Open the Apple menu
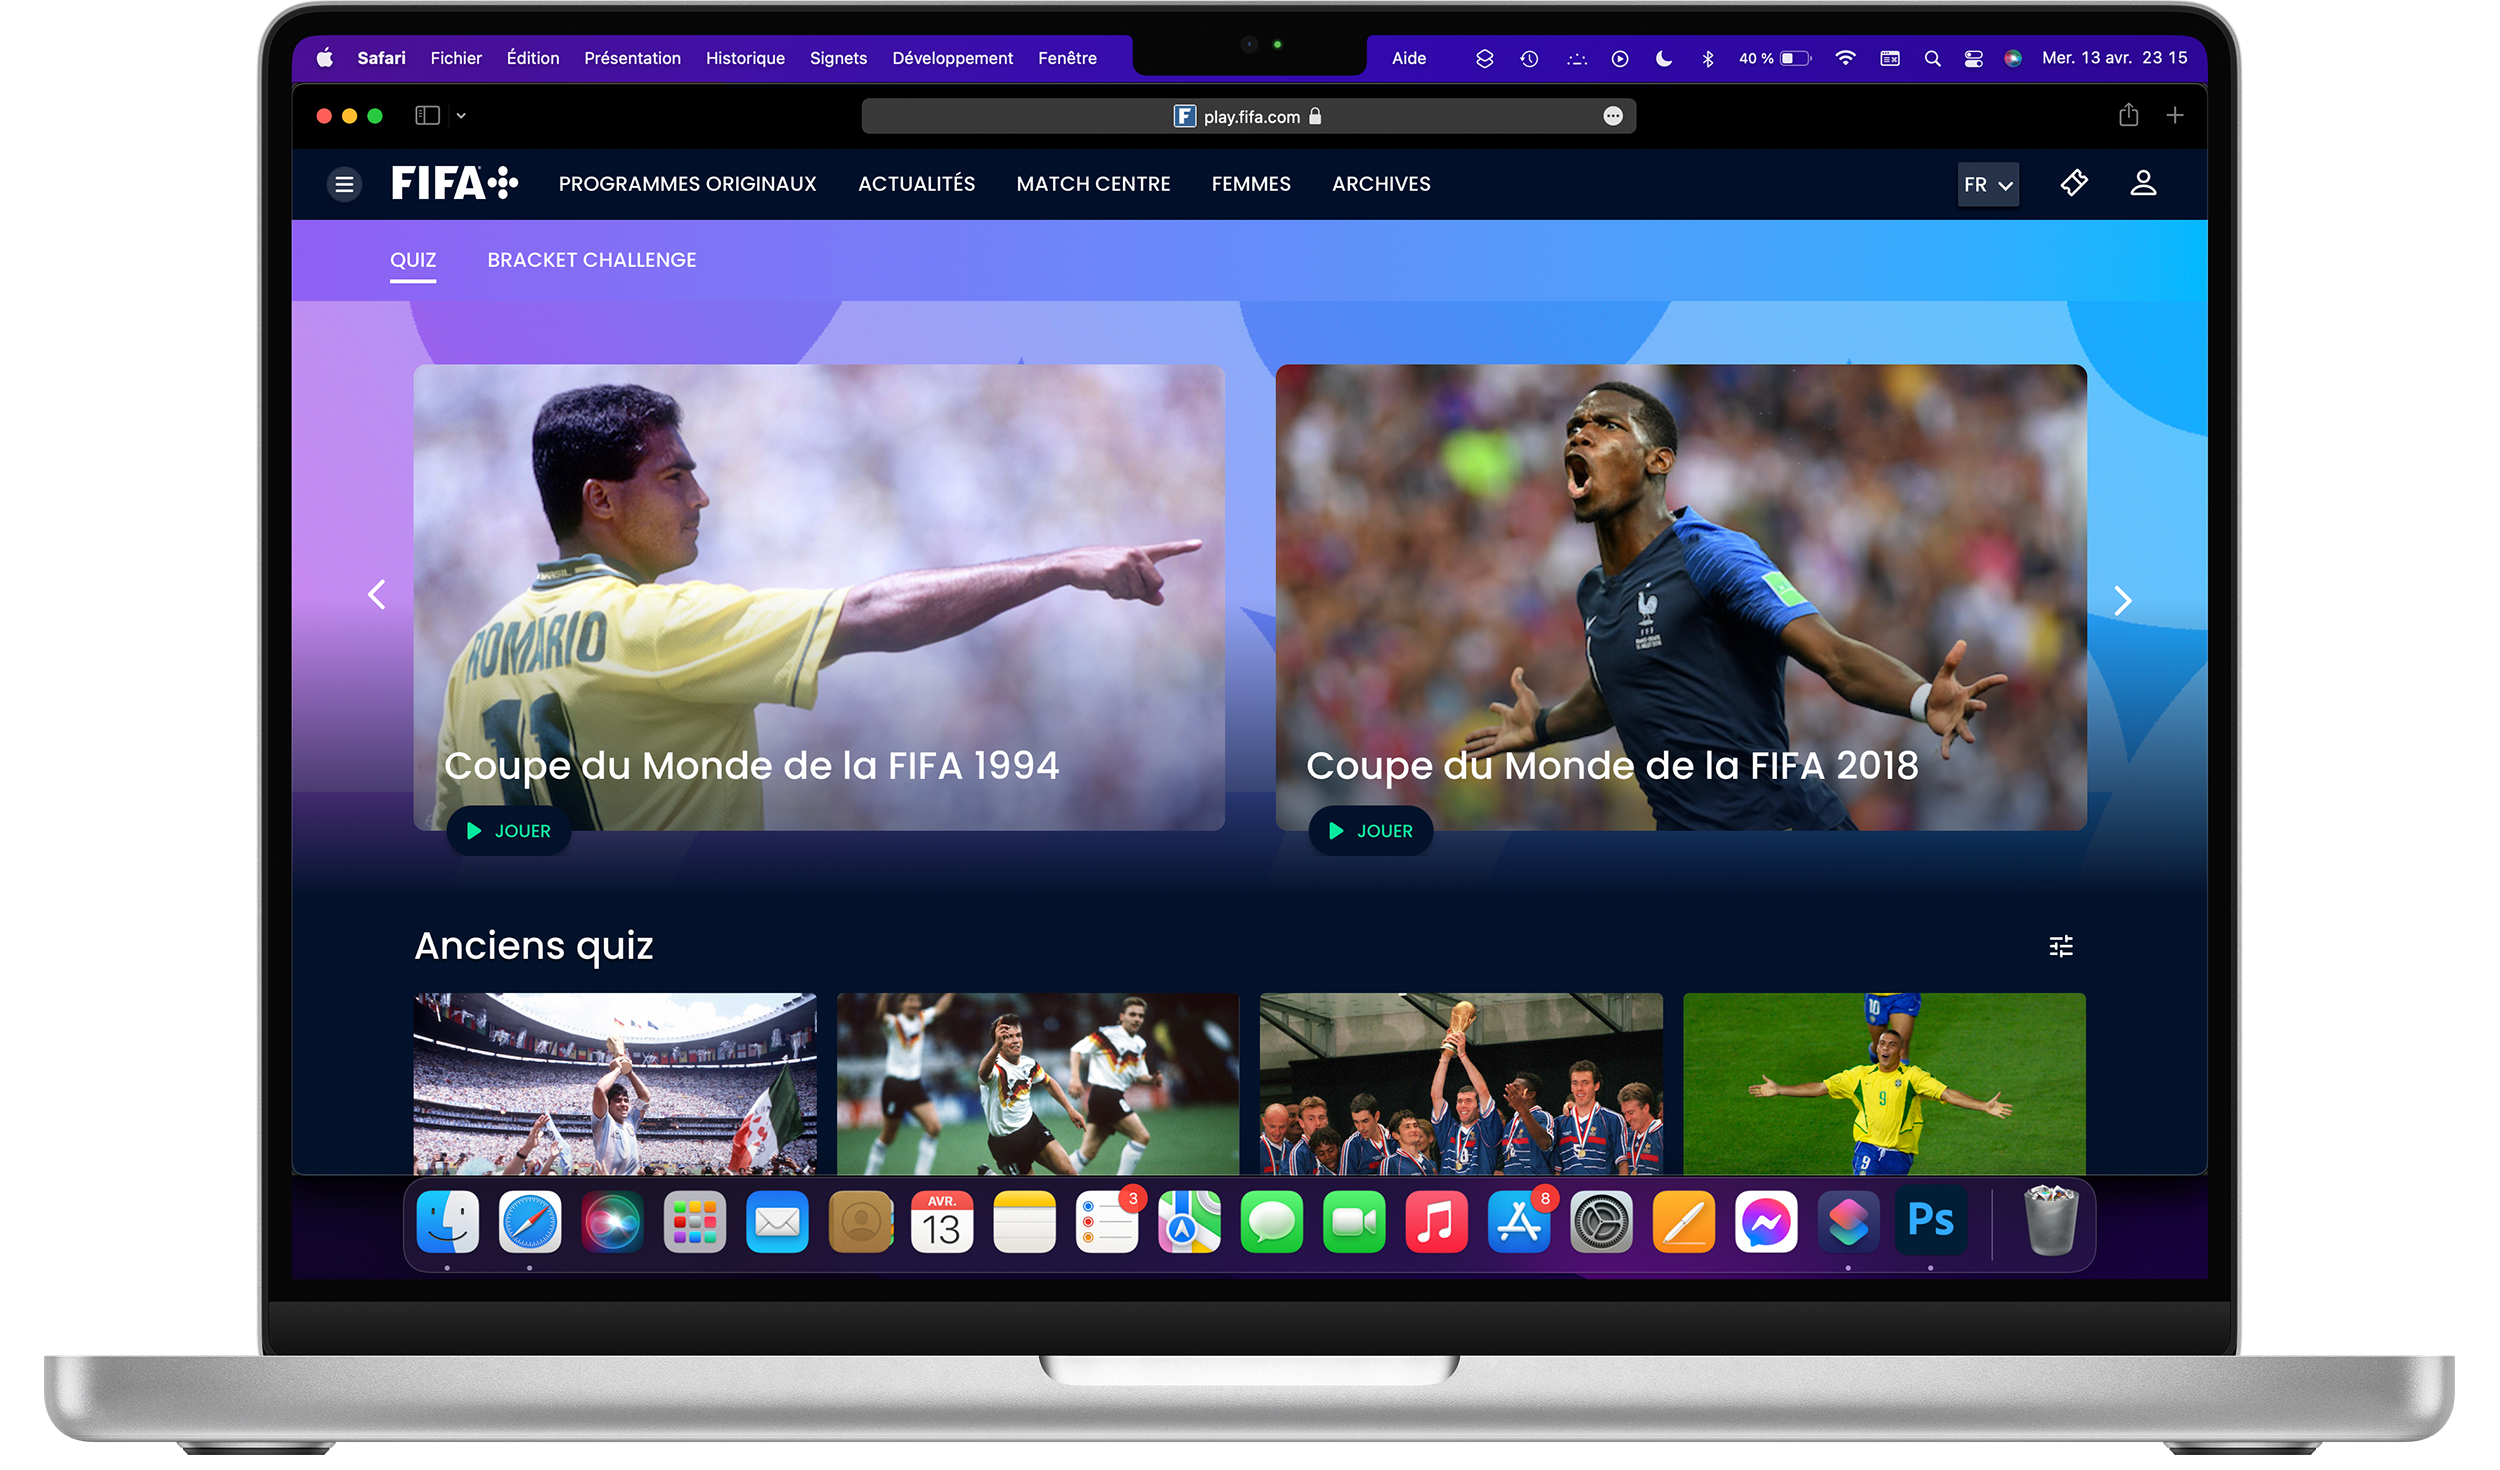 coord(325,58)
